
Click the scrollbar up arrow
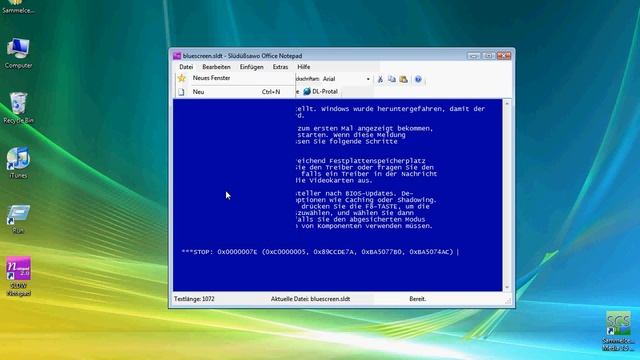(507, 104)
